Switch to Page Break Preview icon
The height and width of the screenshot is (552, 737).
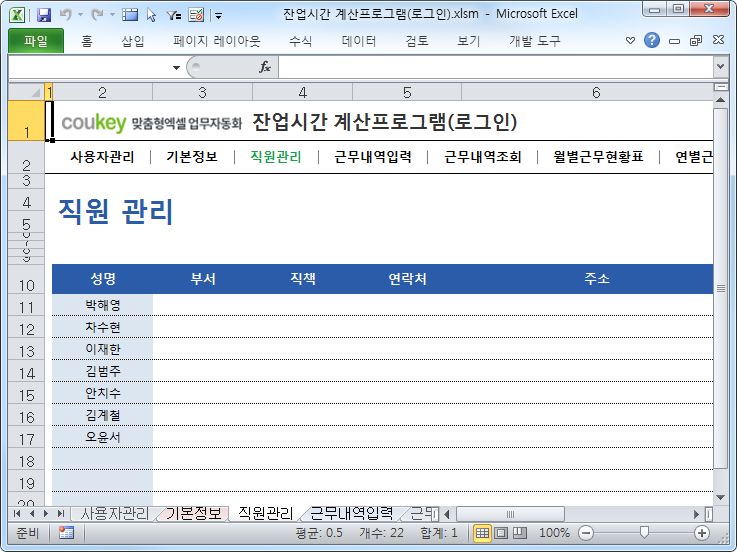click(x=519, y=533)
